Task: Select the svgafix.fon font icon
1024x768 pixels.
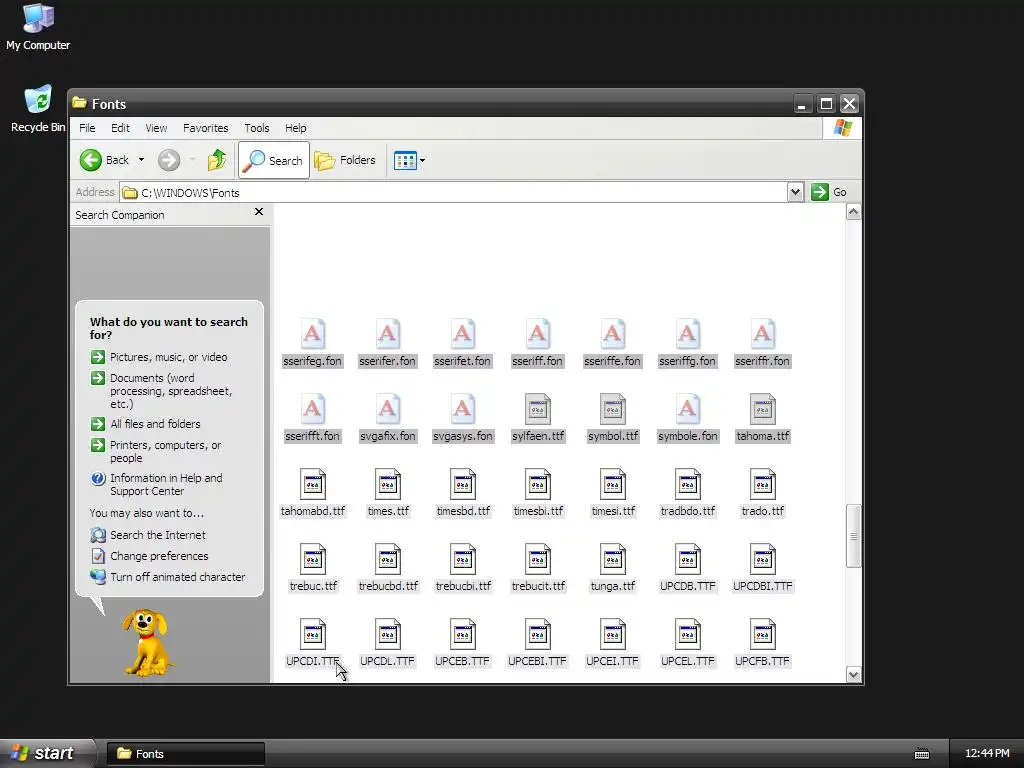Action: (x=387, y=409)
